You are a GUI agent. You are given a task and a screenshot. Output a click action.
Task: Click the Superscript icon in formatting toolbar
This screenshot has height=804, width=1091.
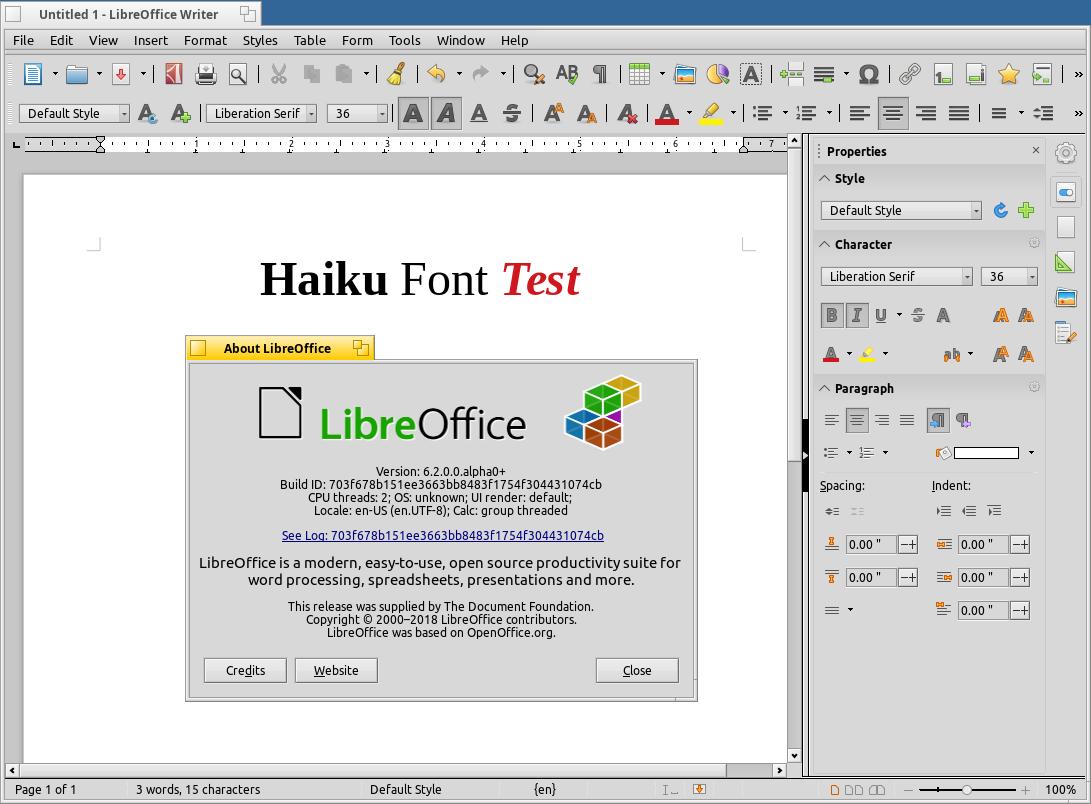pyautogui.click(x=554, y=113)
